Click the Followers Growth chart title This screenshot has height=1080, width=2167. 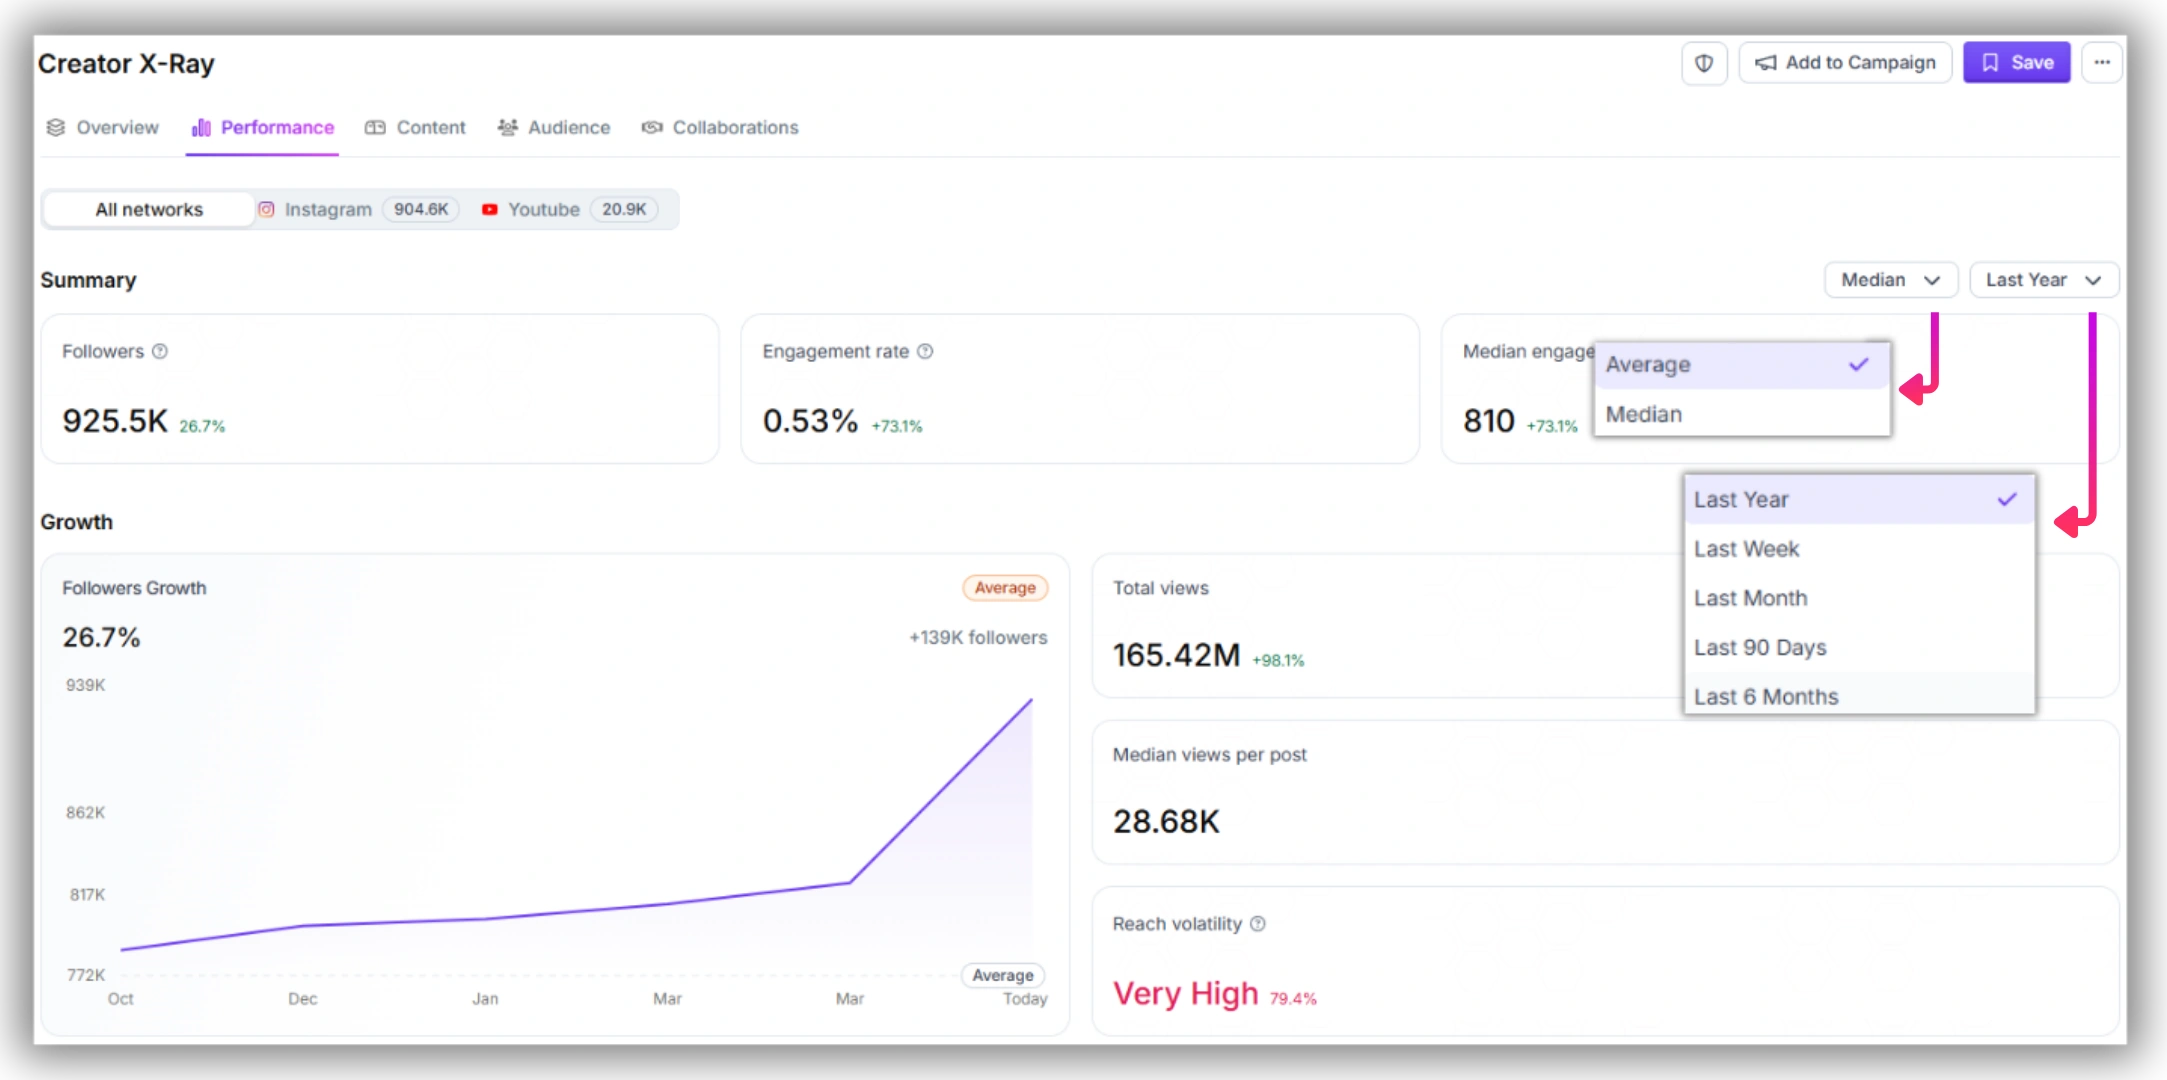[x=134, y=588]
